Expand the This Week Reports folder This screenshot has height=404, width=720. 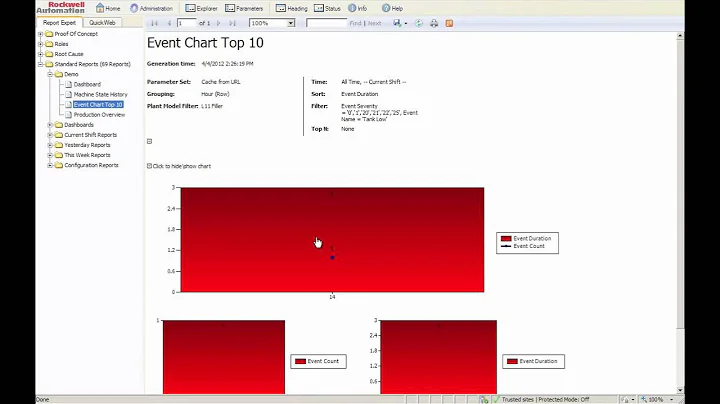pyautogui.click(x=50, y=155)
